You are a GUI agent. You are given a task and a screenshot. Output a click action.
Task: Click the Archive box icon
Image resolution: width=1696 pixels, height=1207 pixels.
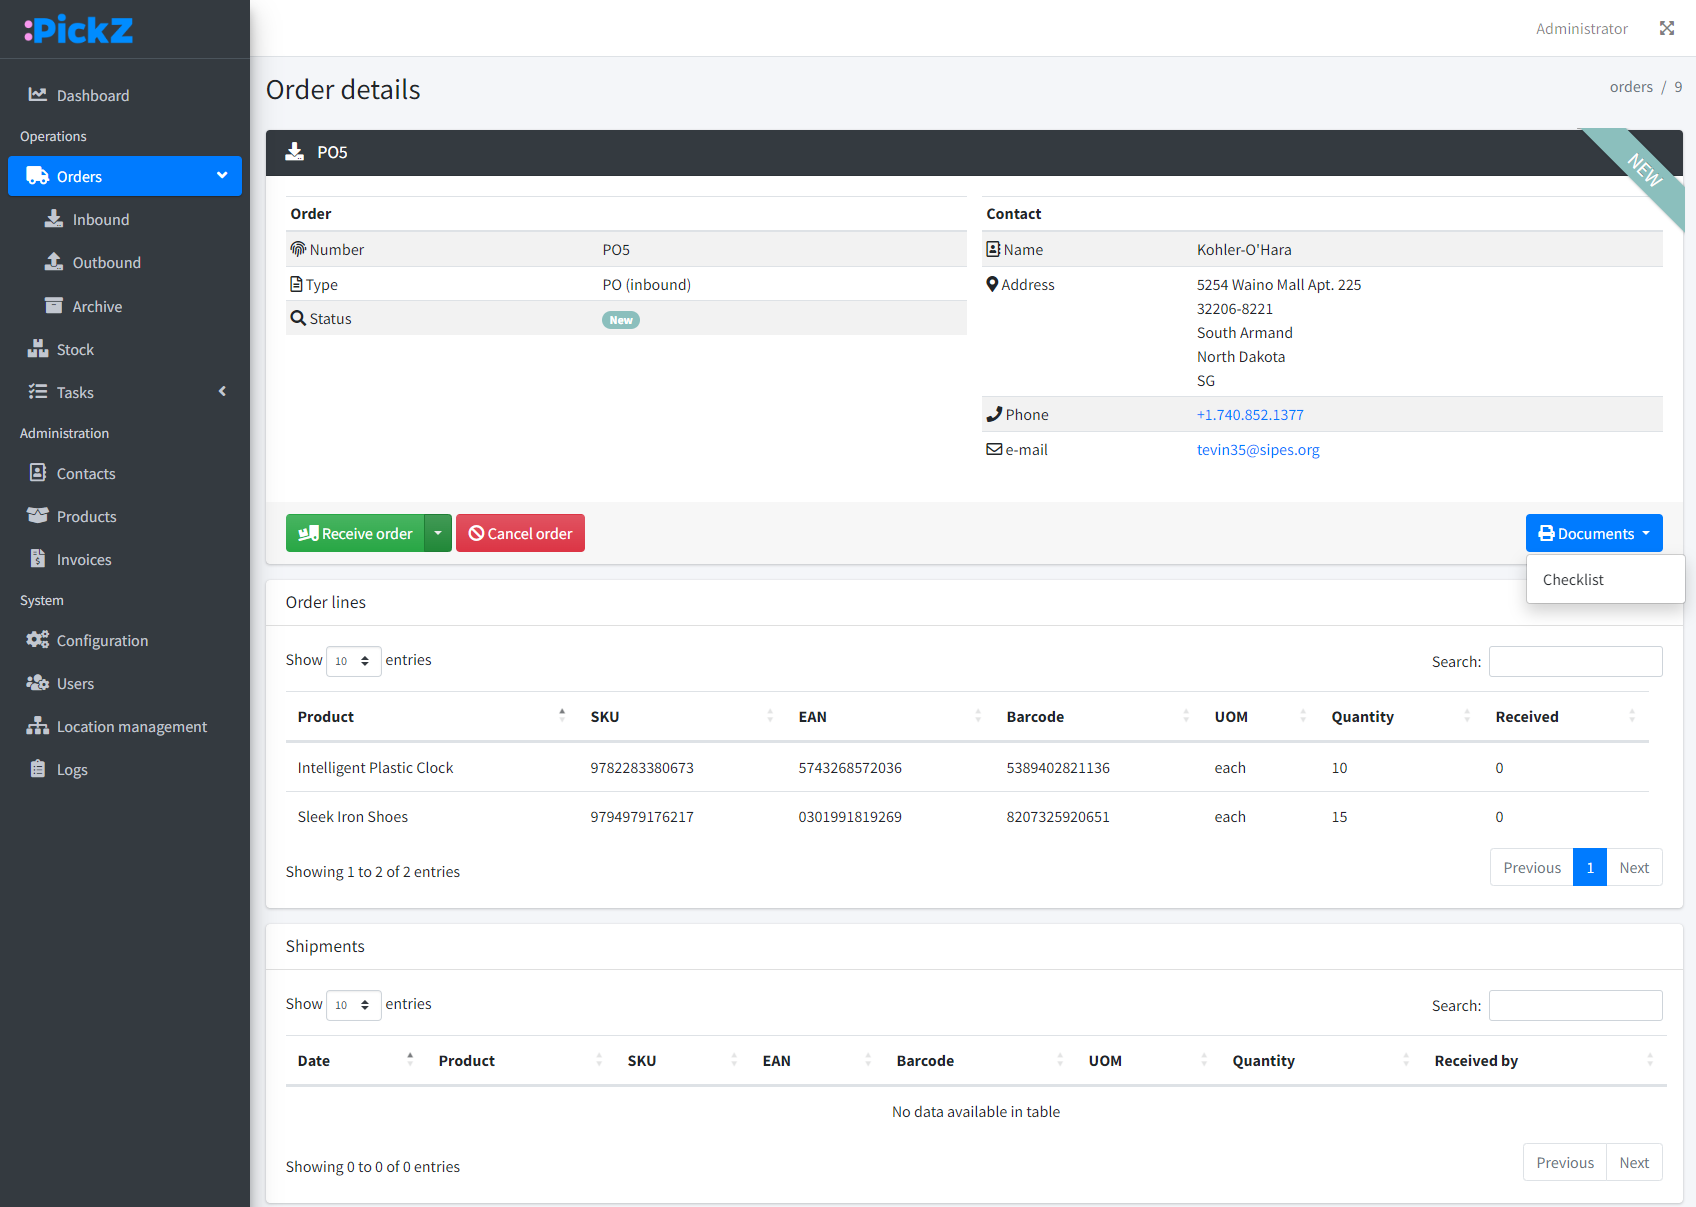[x=54, y=306]
